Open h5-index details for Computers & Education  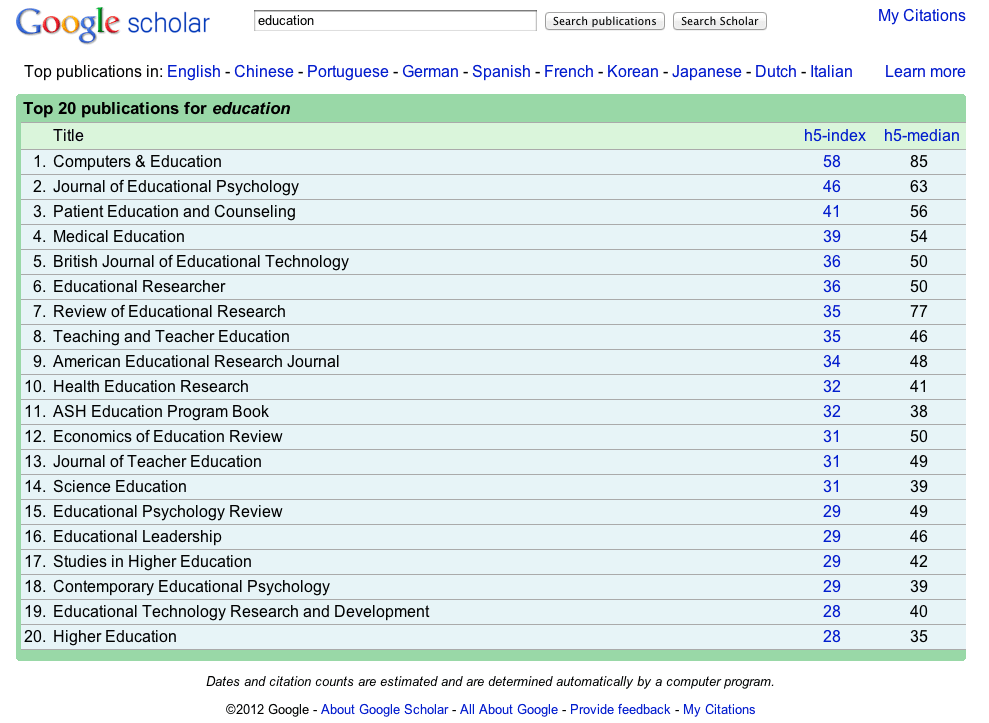click(831, 161)
